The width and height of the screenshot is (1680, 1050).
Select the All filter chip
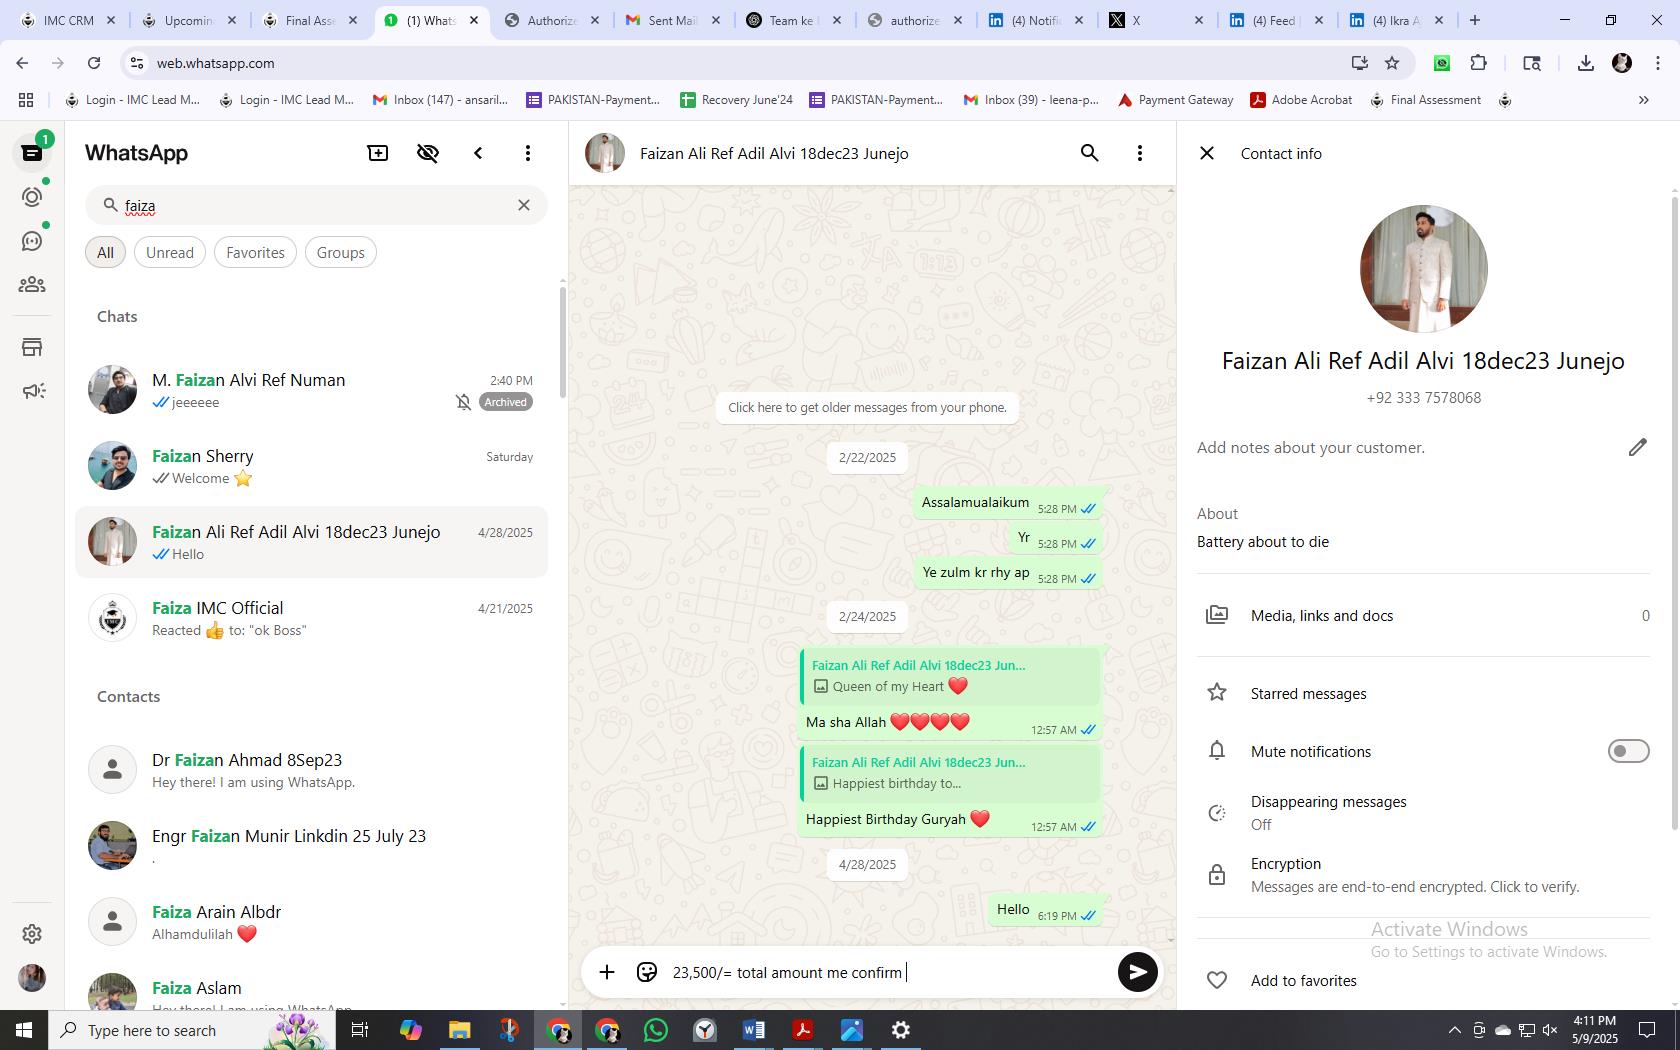105,252
